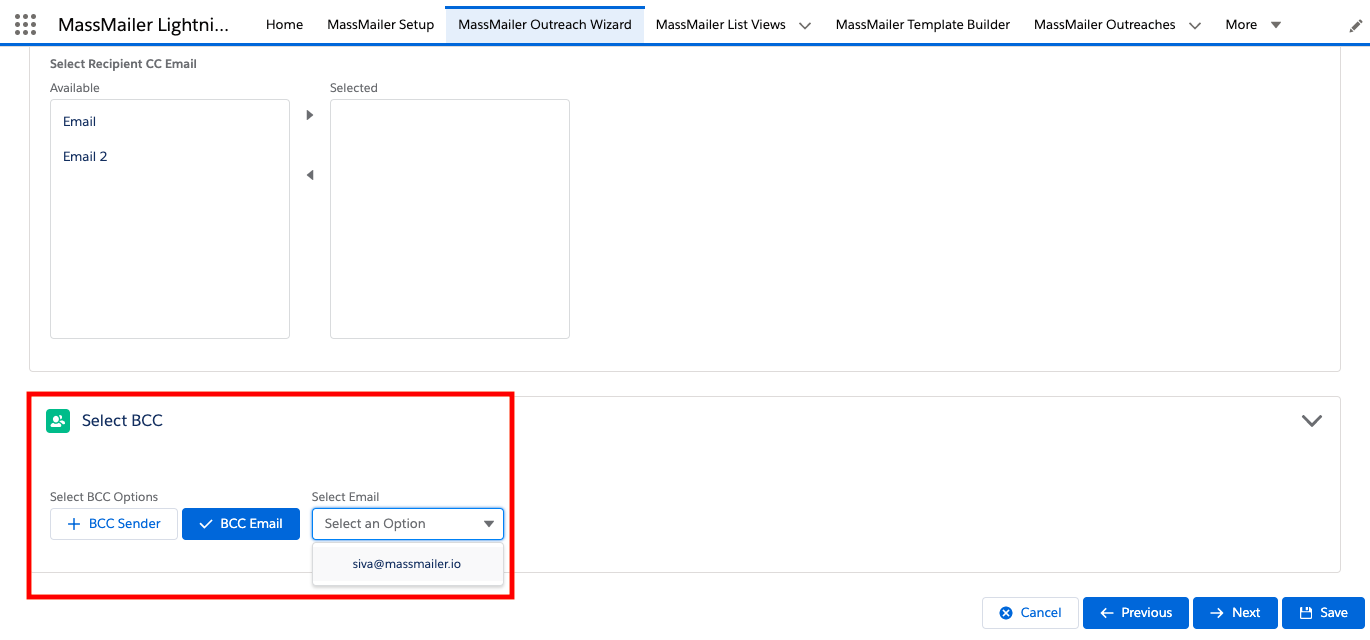Go to the Home tab
This screenshot has width=1370, height=640.
[x=284, y=24]
